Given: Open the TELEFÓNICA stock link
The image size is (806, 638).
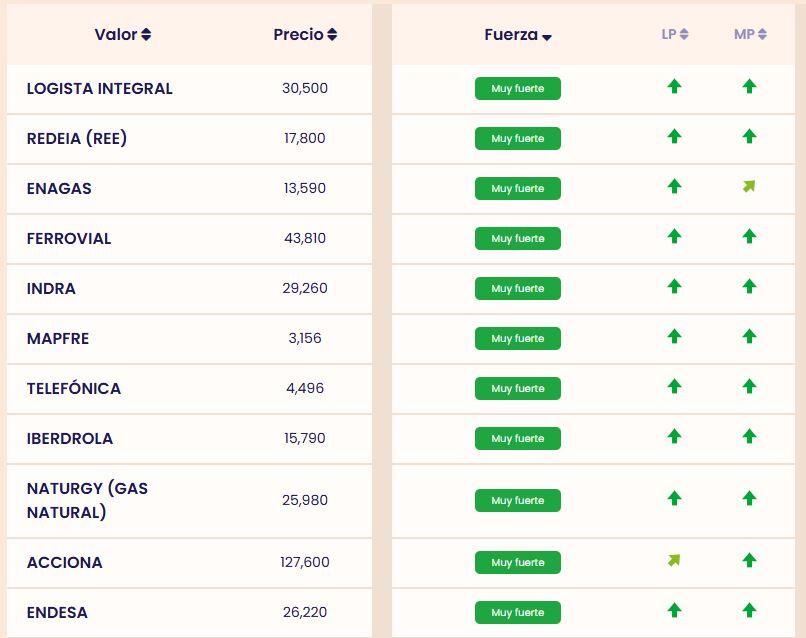Looking at the screenshot, I should (74, 389).
